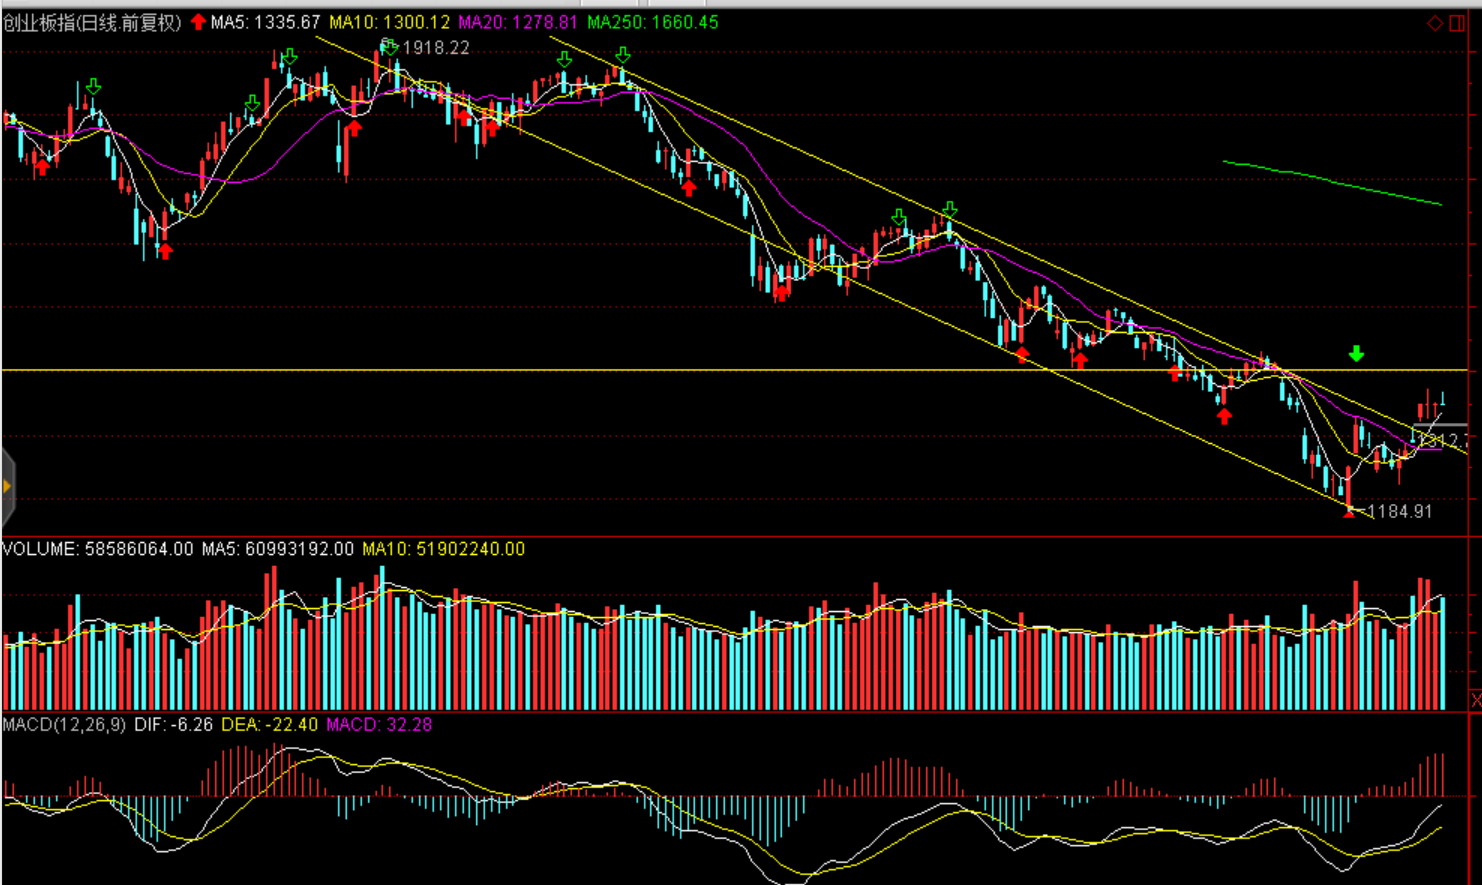Select the MA5 1335.67 average label
The image size is (1482, 885).
click(265, 22)
